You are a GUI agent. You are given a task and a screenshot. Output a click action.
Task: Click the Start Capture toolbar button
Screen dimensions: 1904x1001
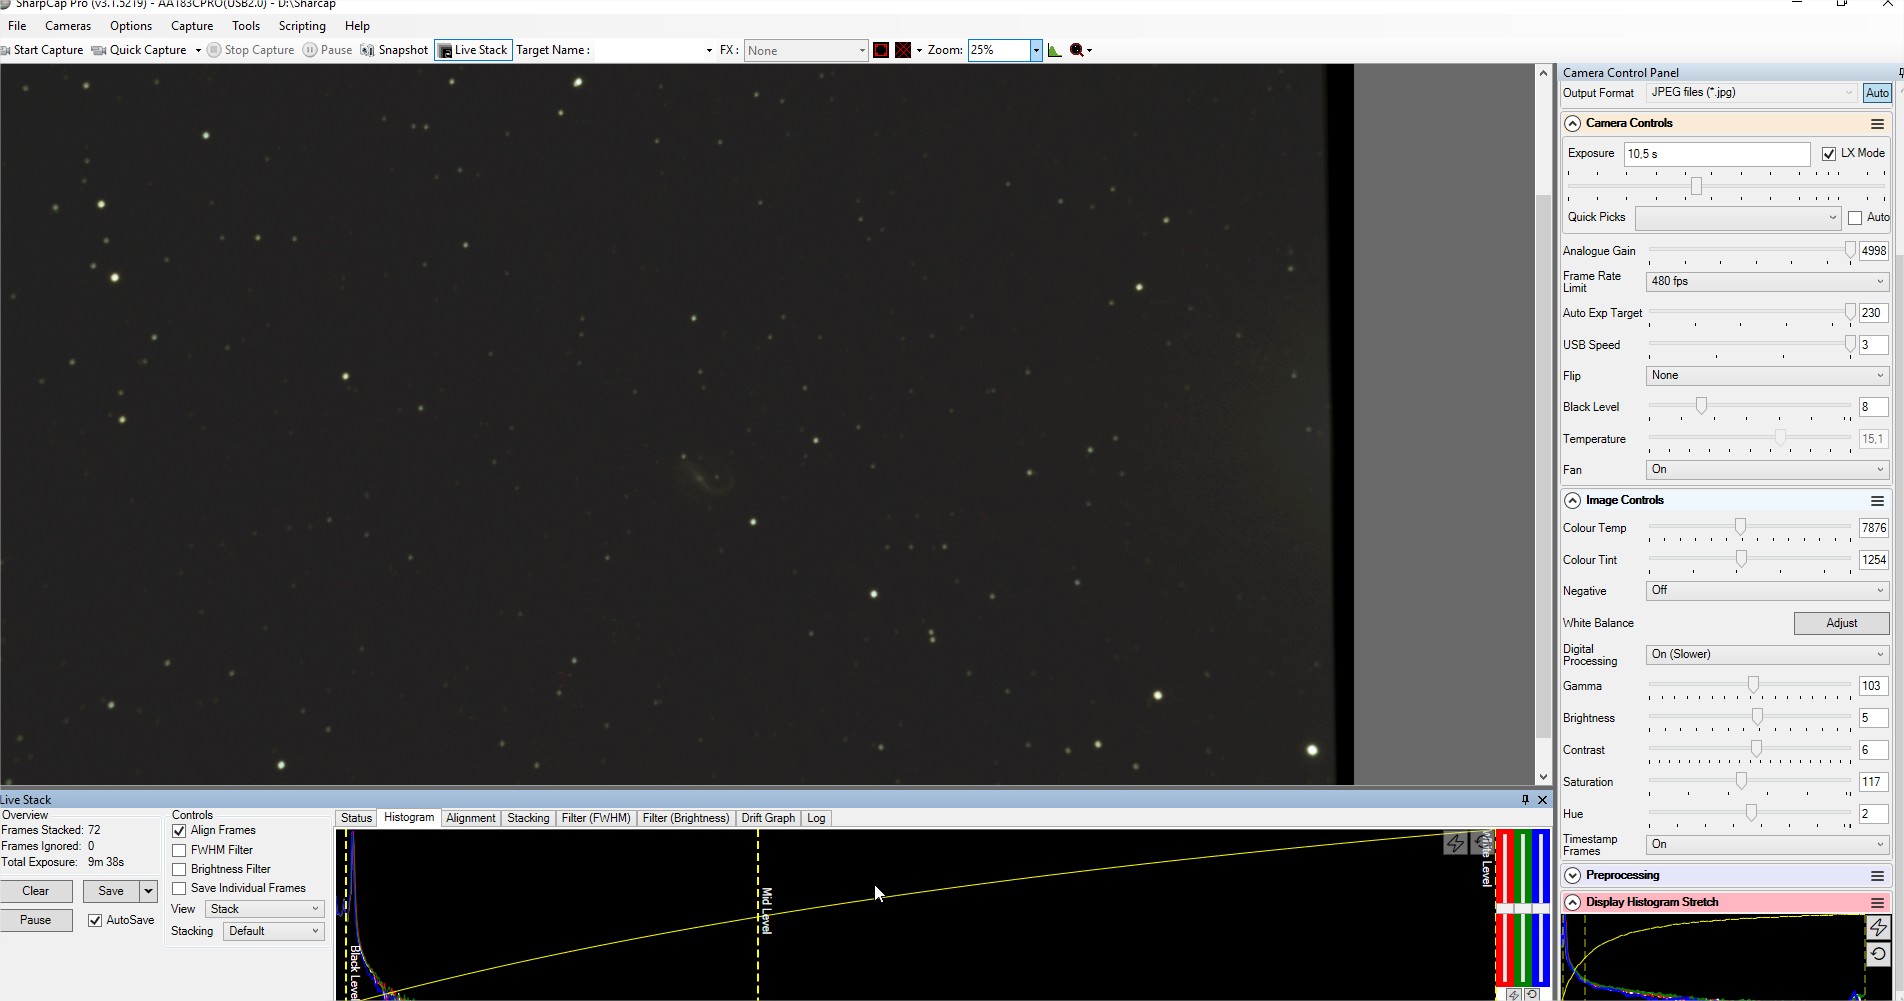(42, 50)
